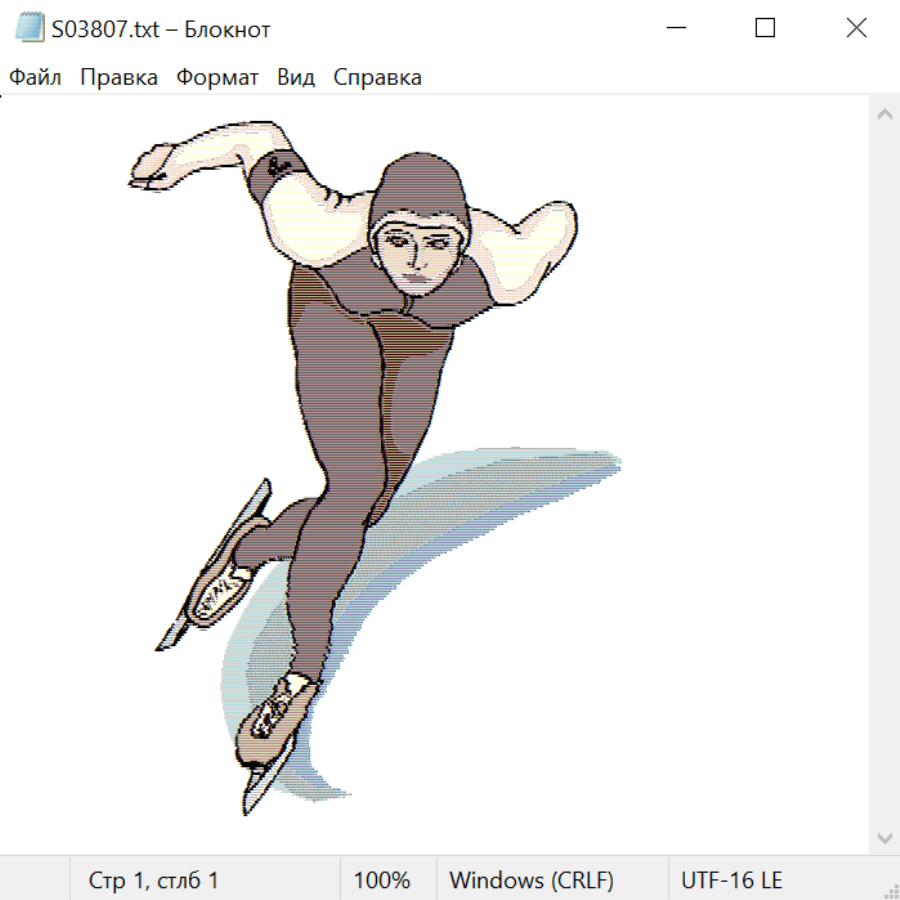Click Windows (CRLF) line ending indicator
900x900 pixels.
click(531, 881)
